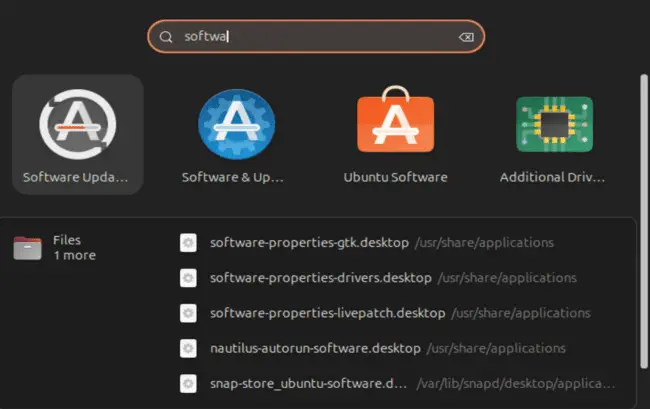Image resolution: width=650 pixels, height=409 pixels.
Task: Click the Files folder icon
Action: [x=27, y=248]
